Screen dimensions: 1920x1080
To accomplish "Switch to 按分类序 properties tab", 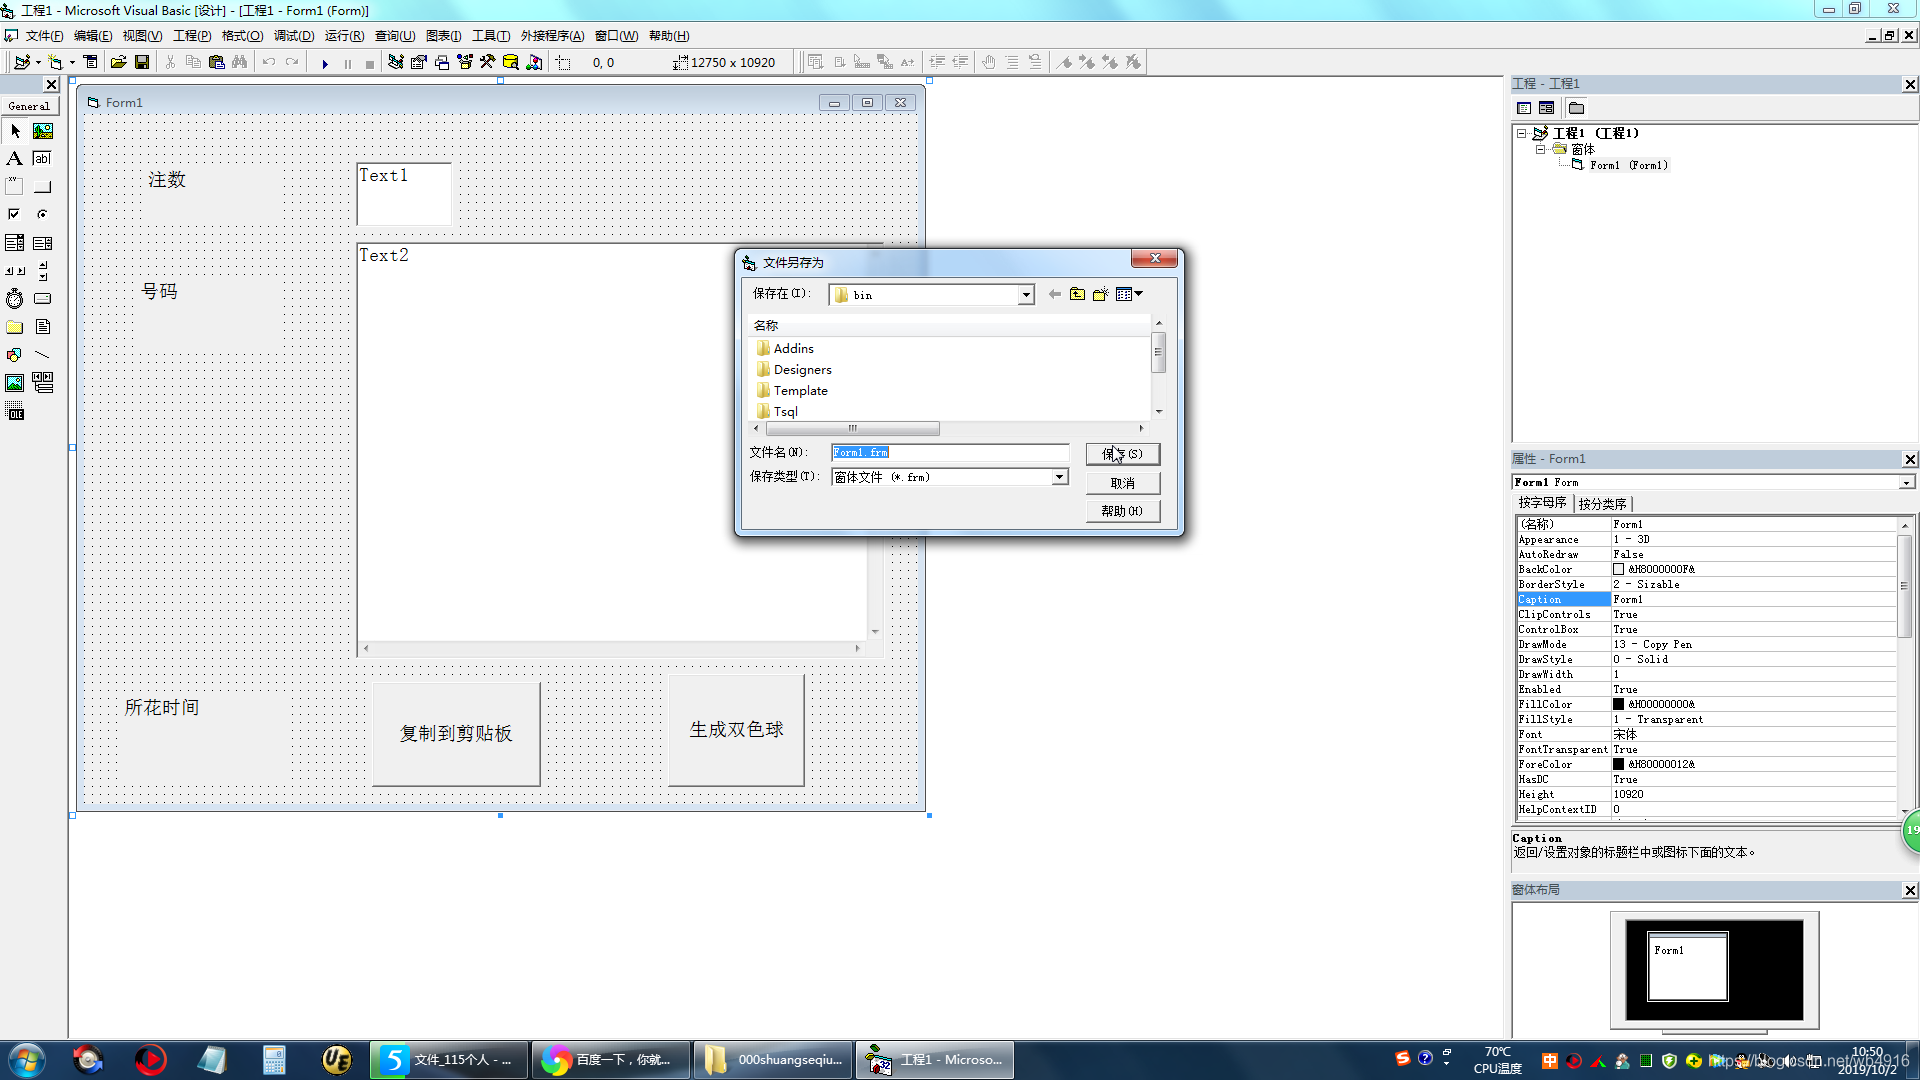I will click(1602, 504).
